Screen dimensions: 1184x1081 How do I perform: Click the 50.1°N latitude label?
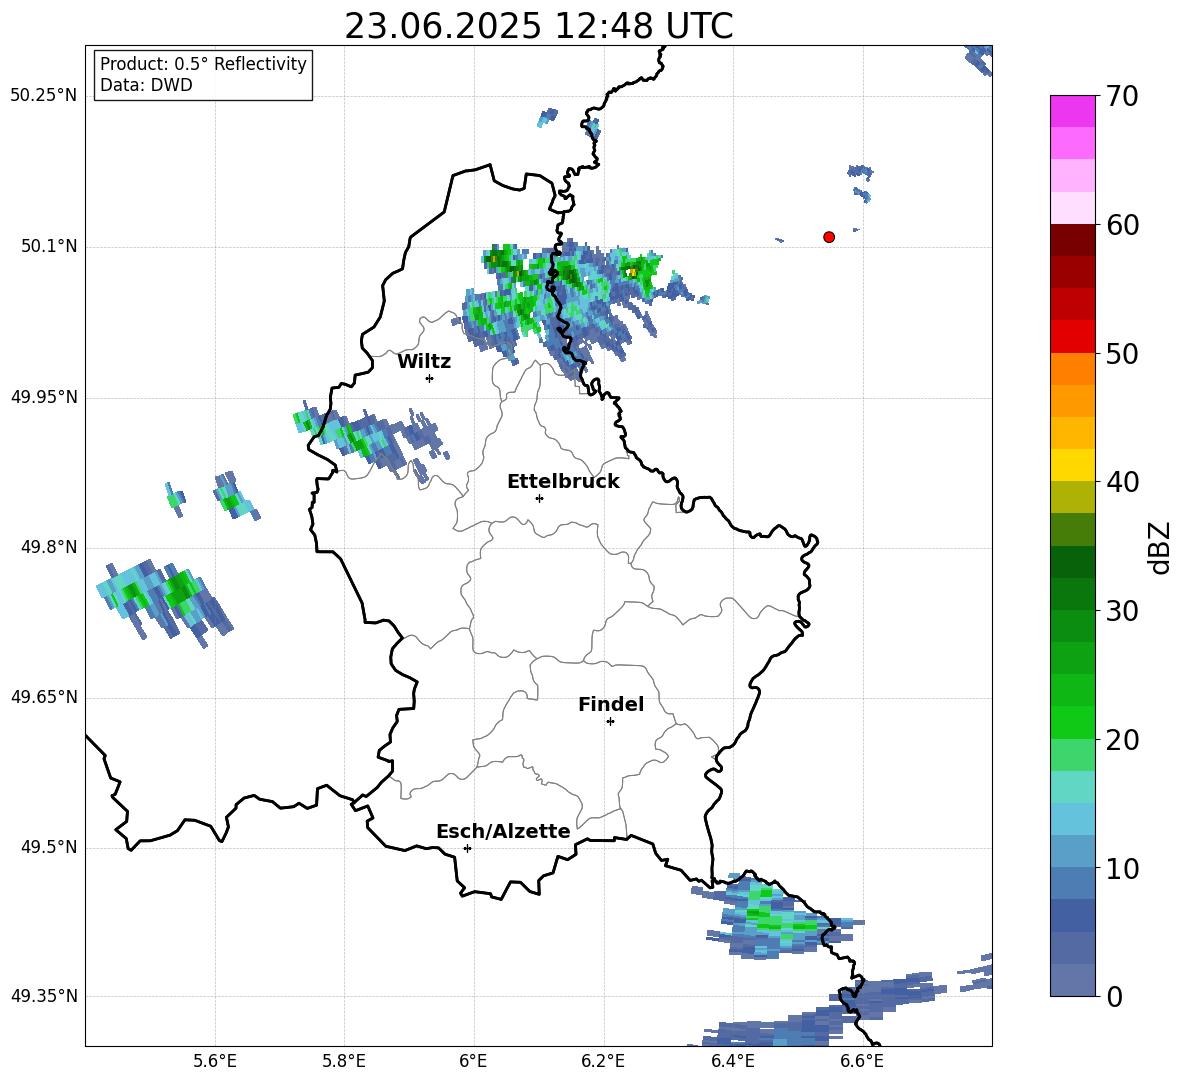point(49,247)
